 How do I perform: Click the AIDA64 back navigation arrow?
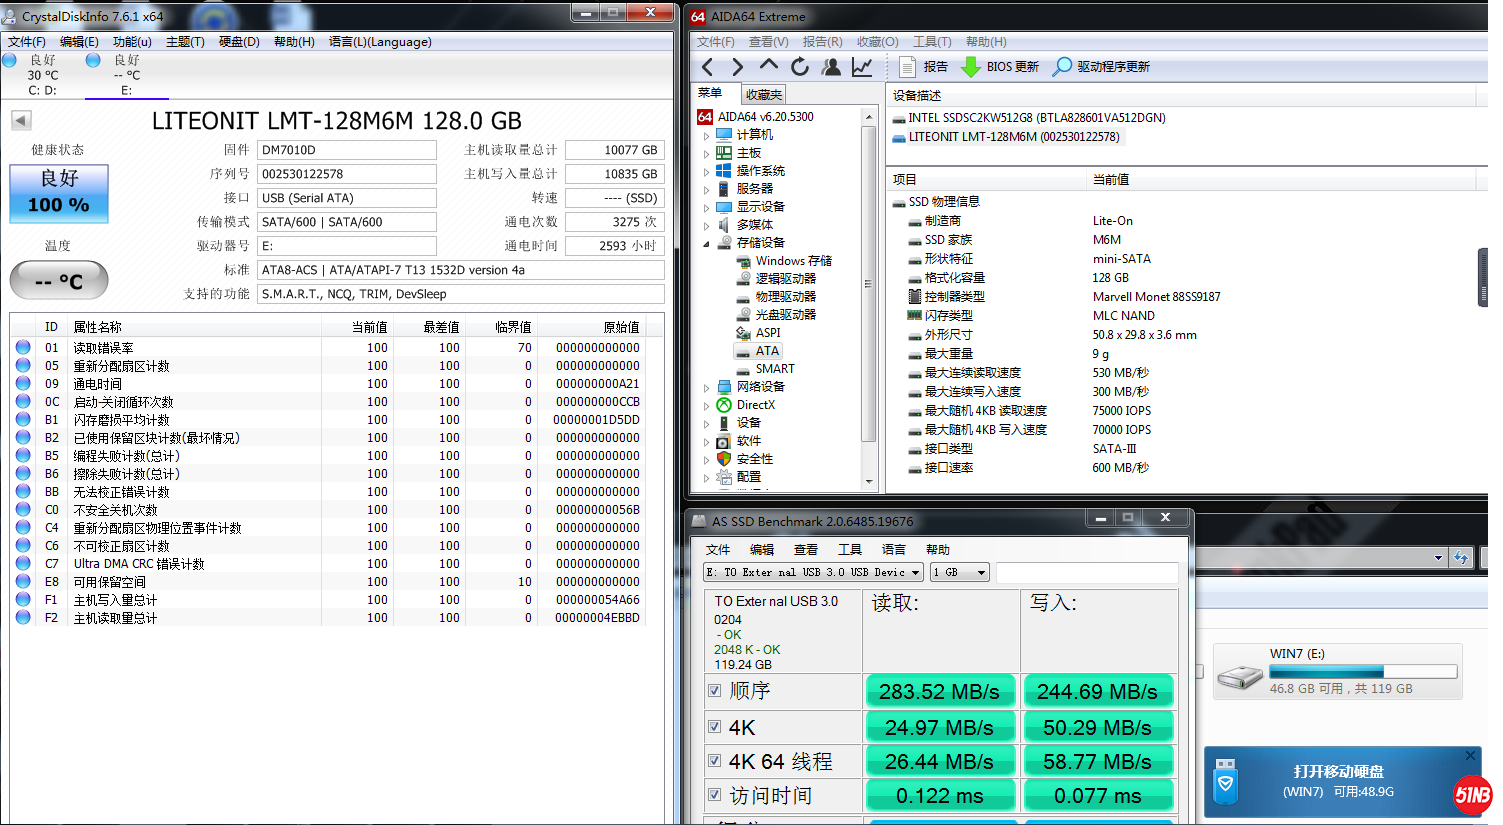pos(708,67)
